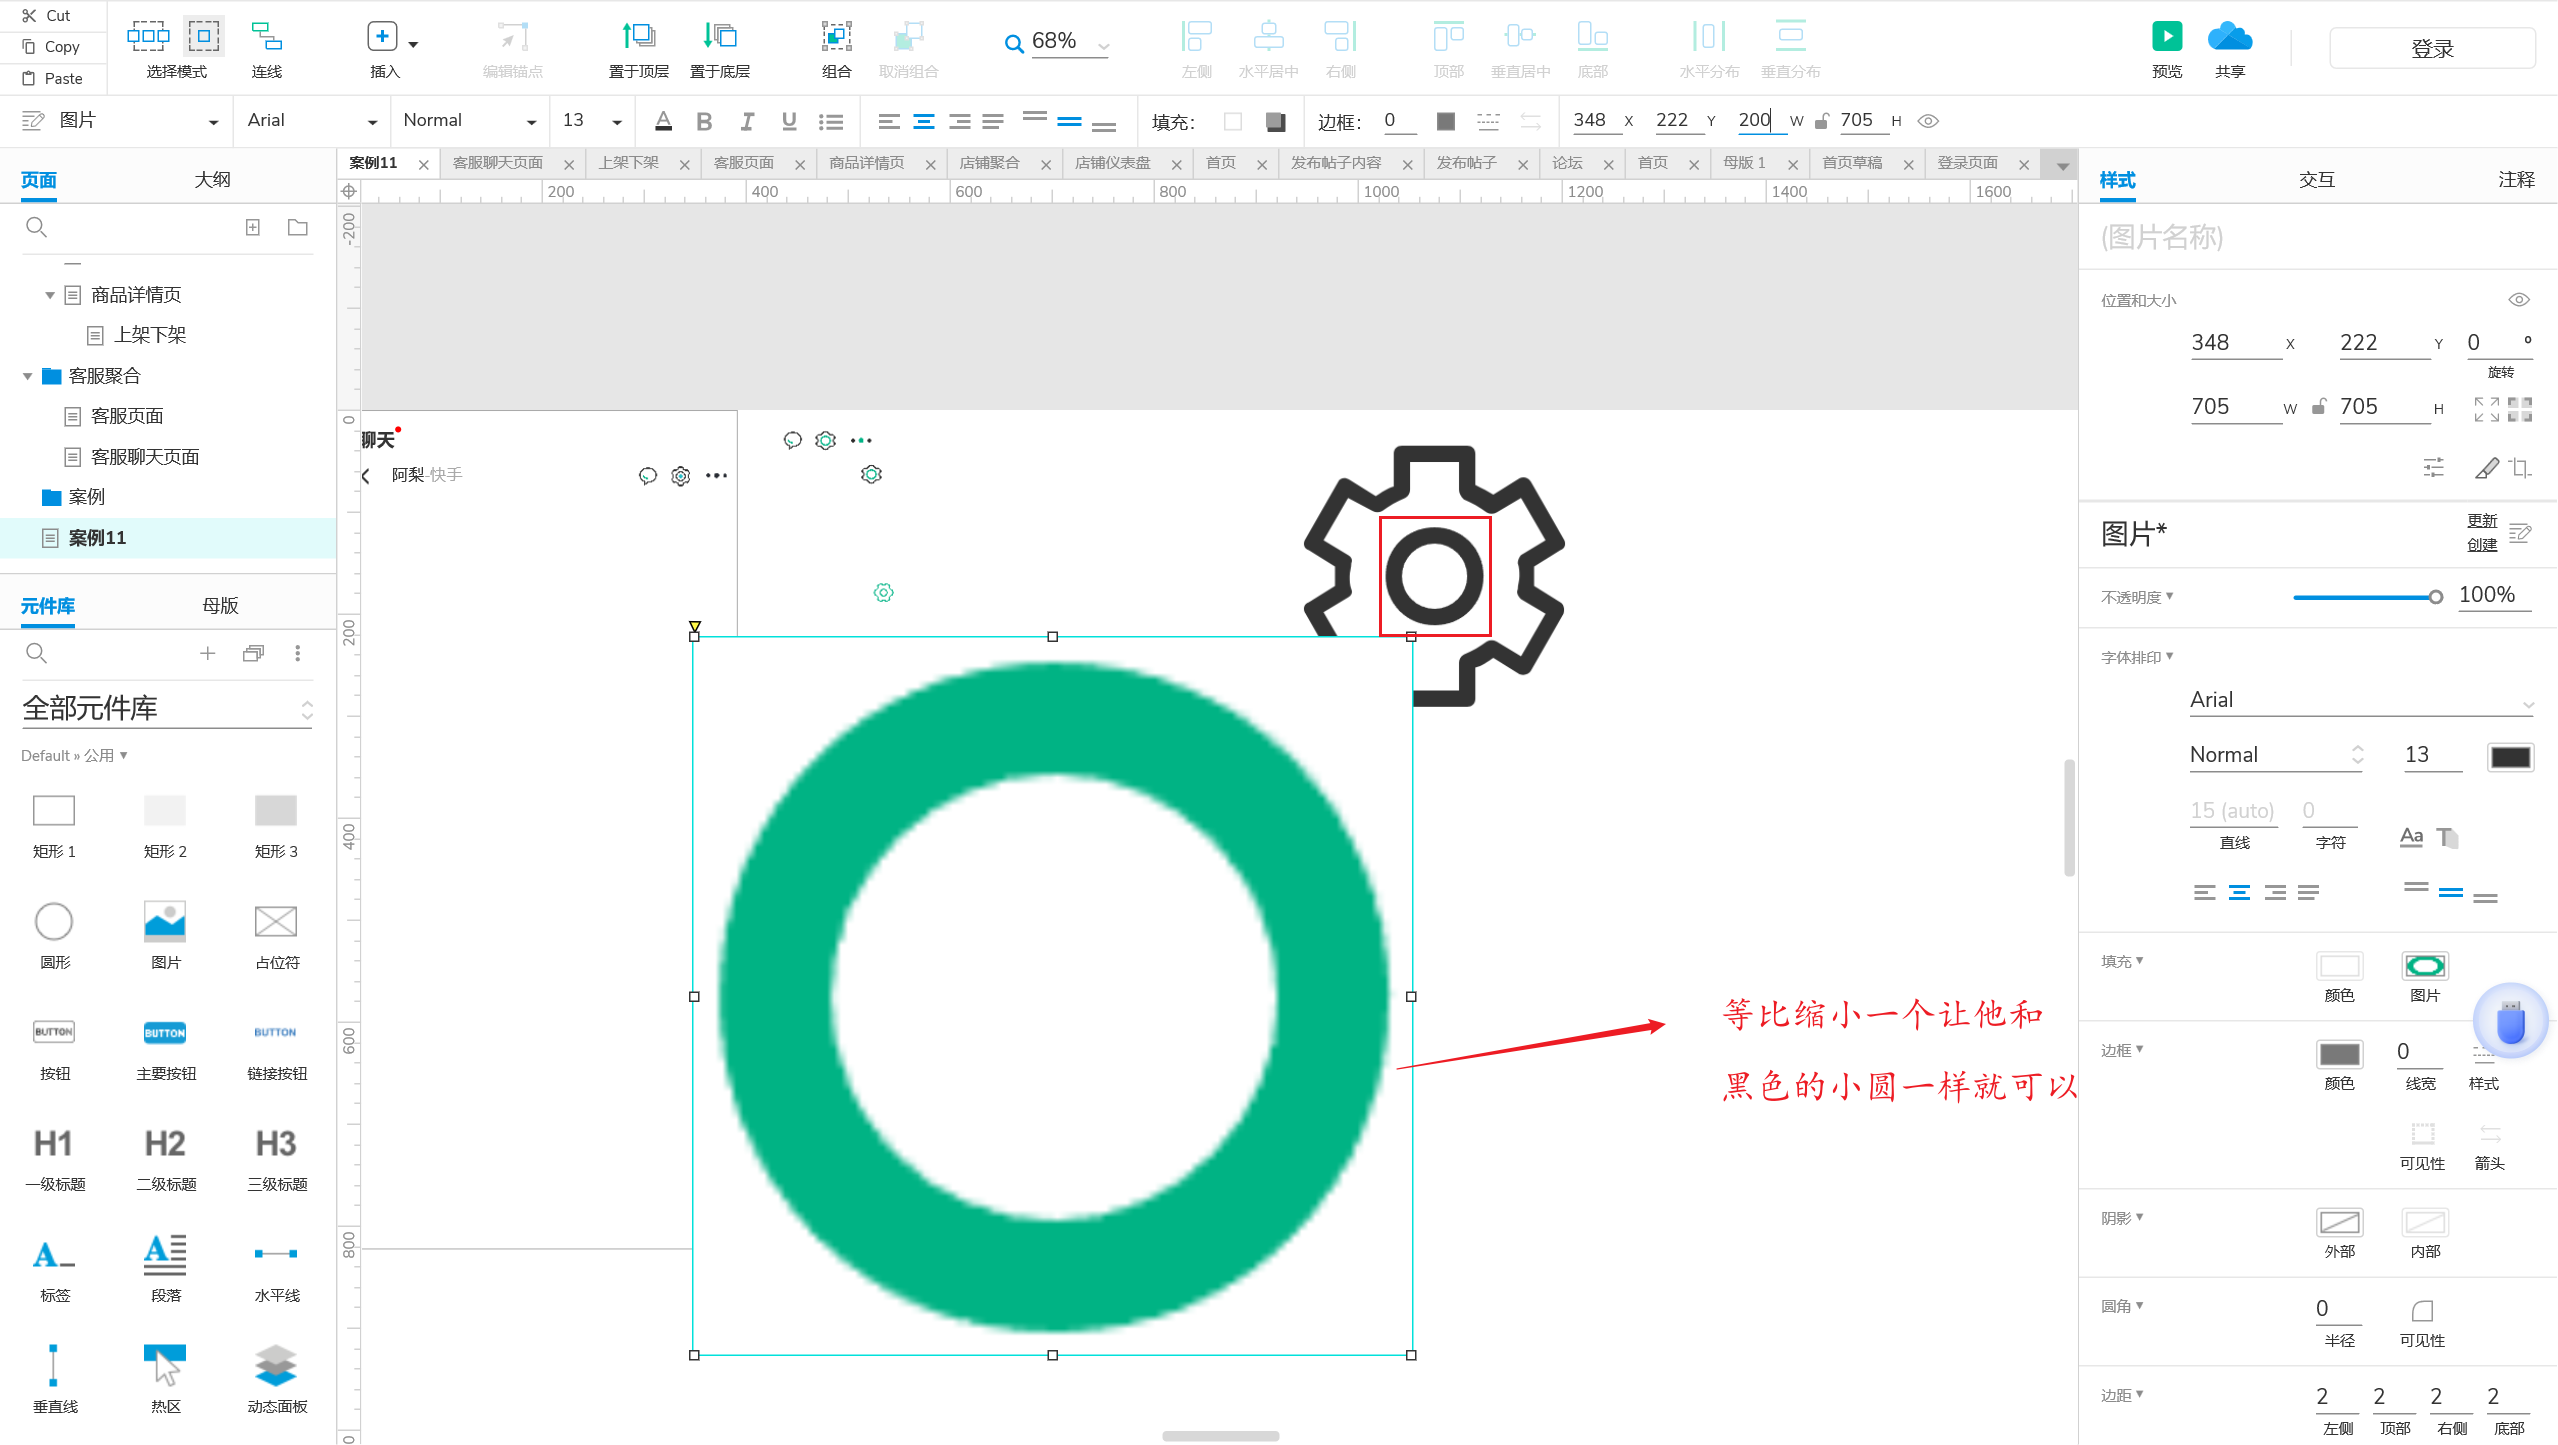
Task: Toggle visibility eye in position section
Action: (2518, 300)
